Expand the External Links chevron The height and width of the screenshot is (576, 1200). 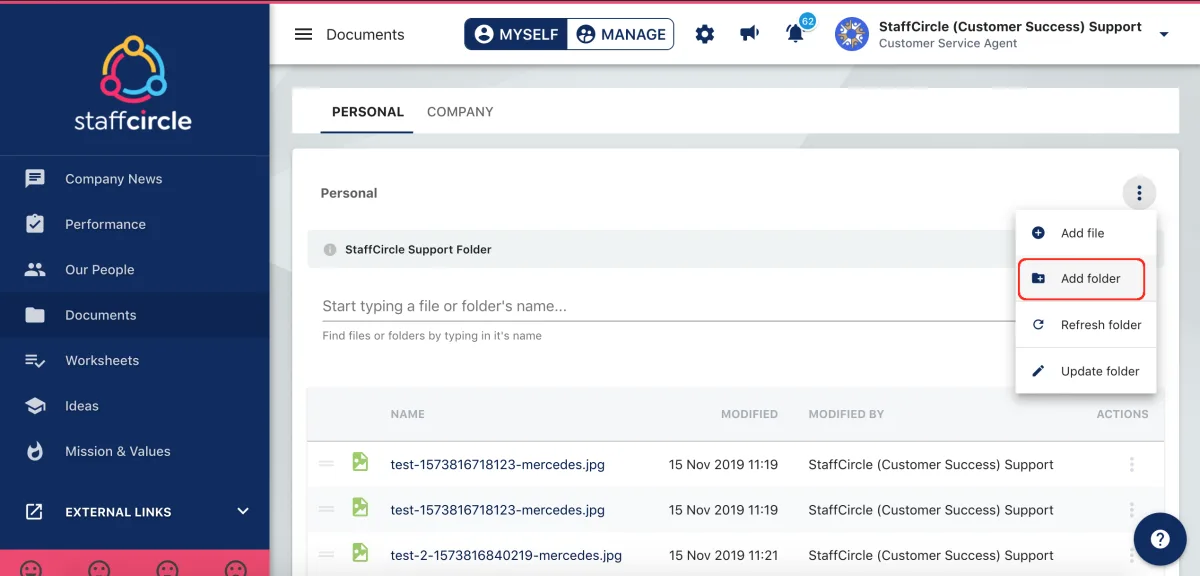[x=243, y=511]
